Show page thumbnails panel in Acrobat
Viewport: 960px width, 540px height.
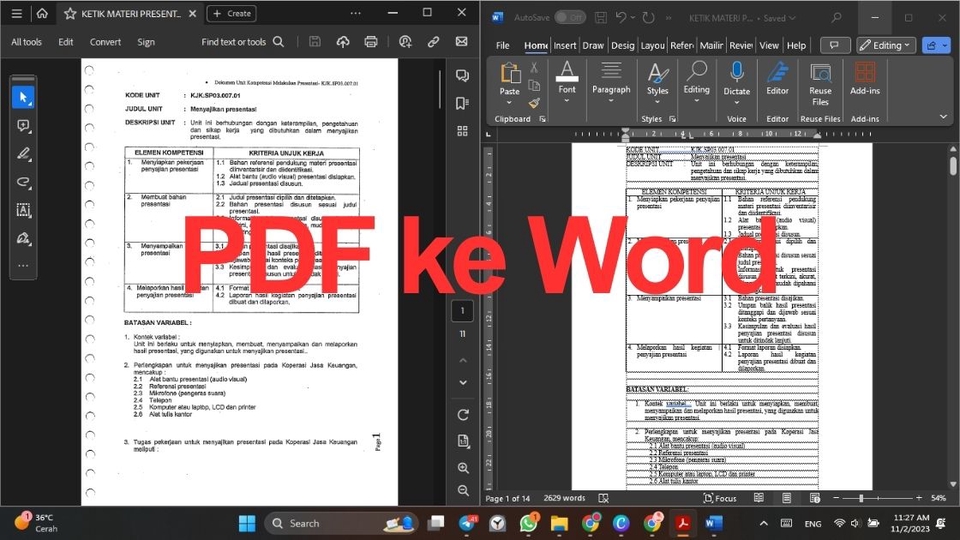pyautogui.click(x=462, y=131)
